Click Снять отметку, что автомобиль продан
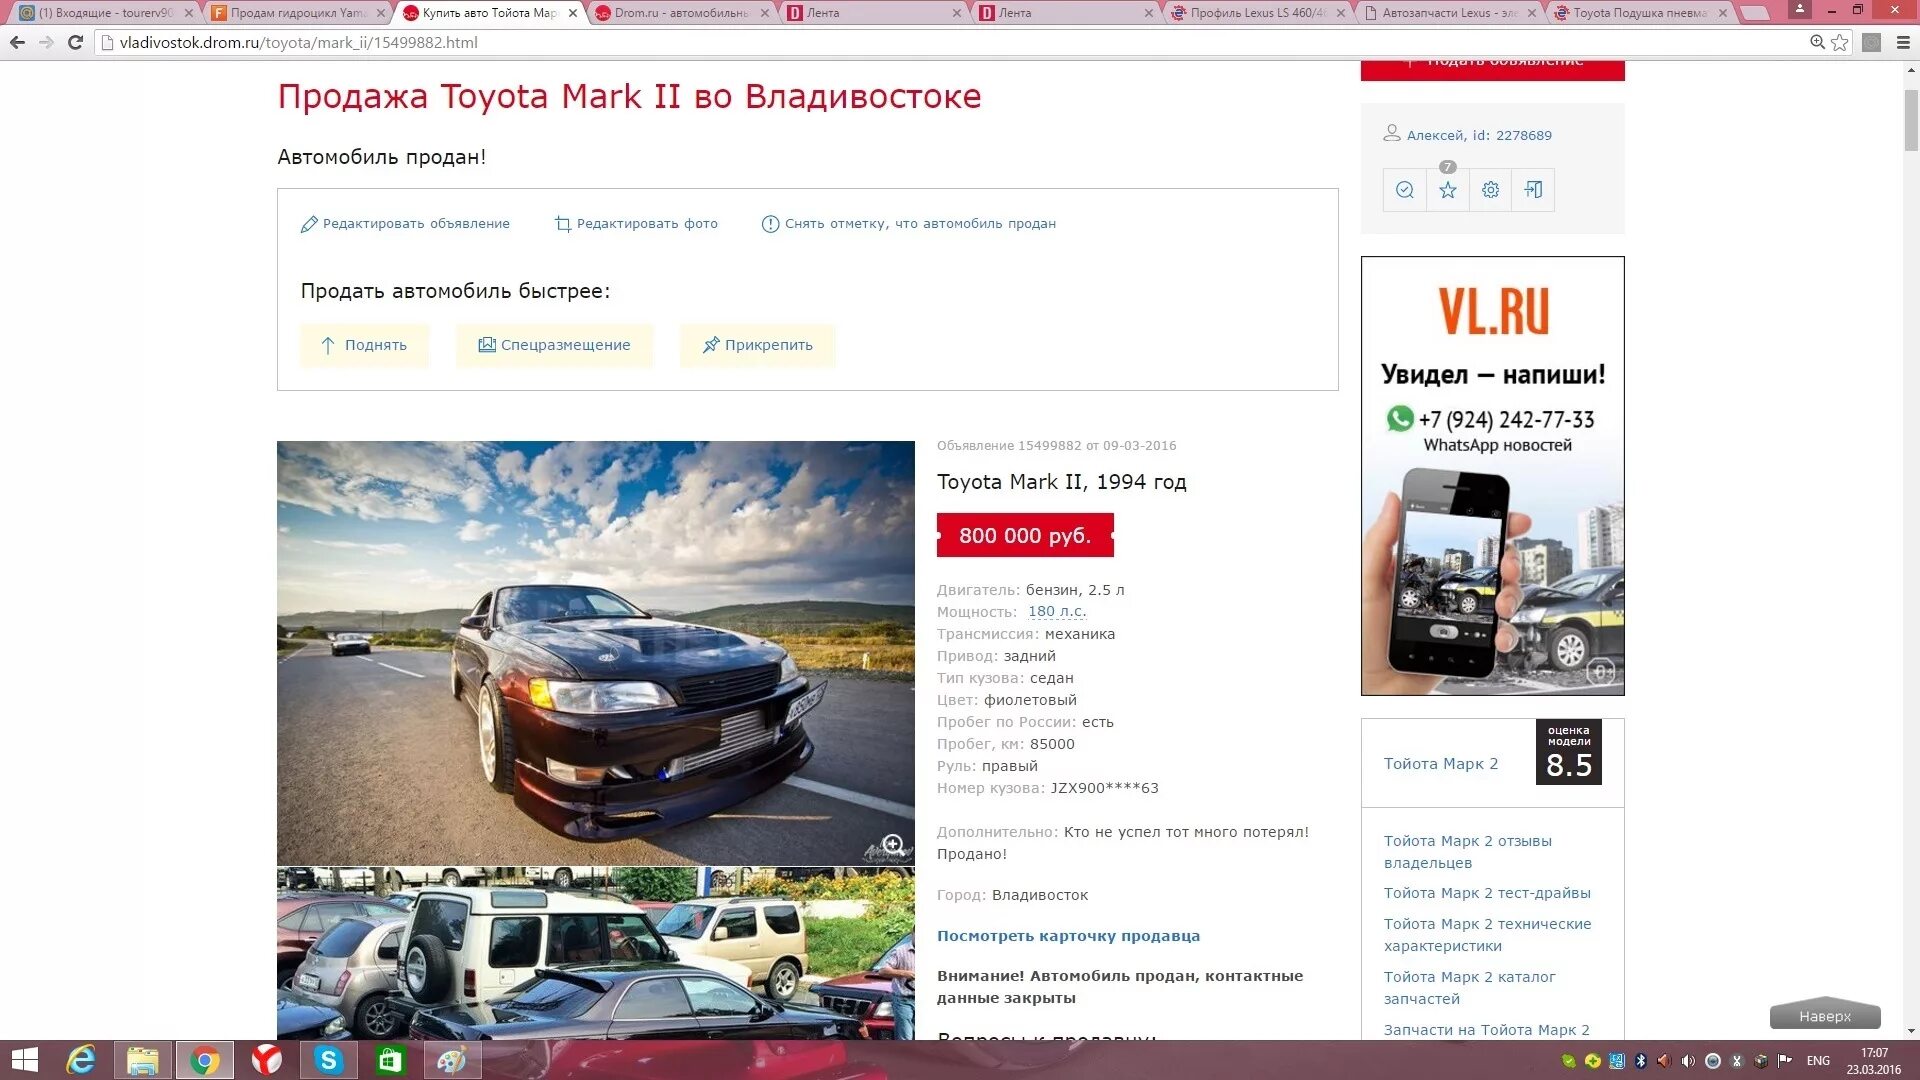 pyautogui.click(x=909, y=224)
